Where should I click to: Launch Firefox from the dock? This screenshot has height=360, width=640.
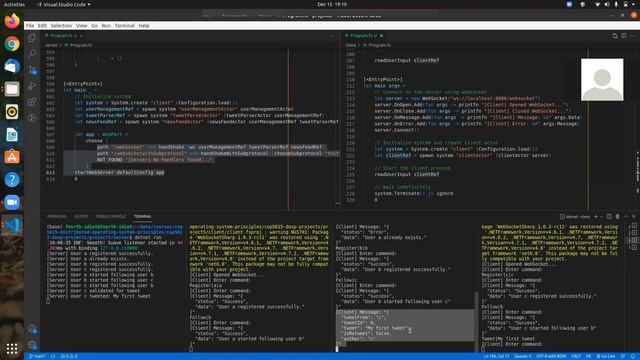tap(12, 21)
